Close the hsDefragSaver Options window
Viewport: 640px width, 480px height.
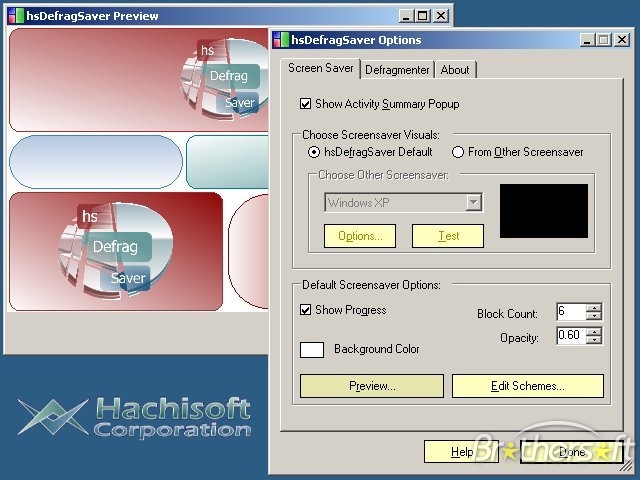pyautogui.click(x=622, y=40)
